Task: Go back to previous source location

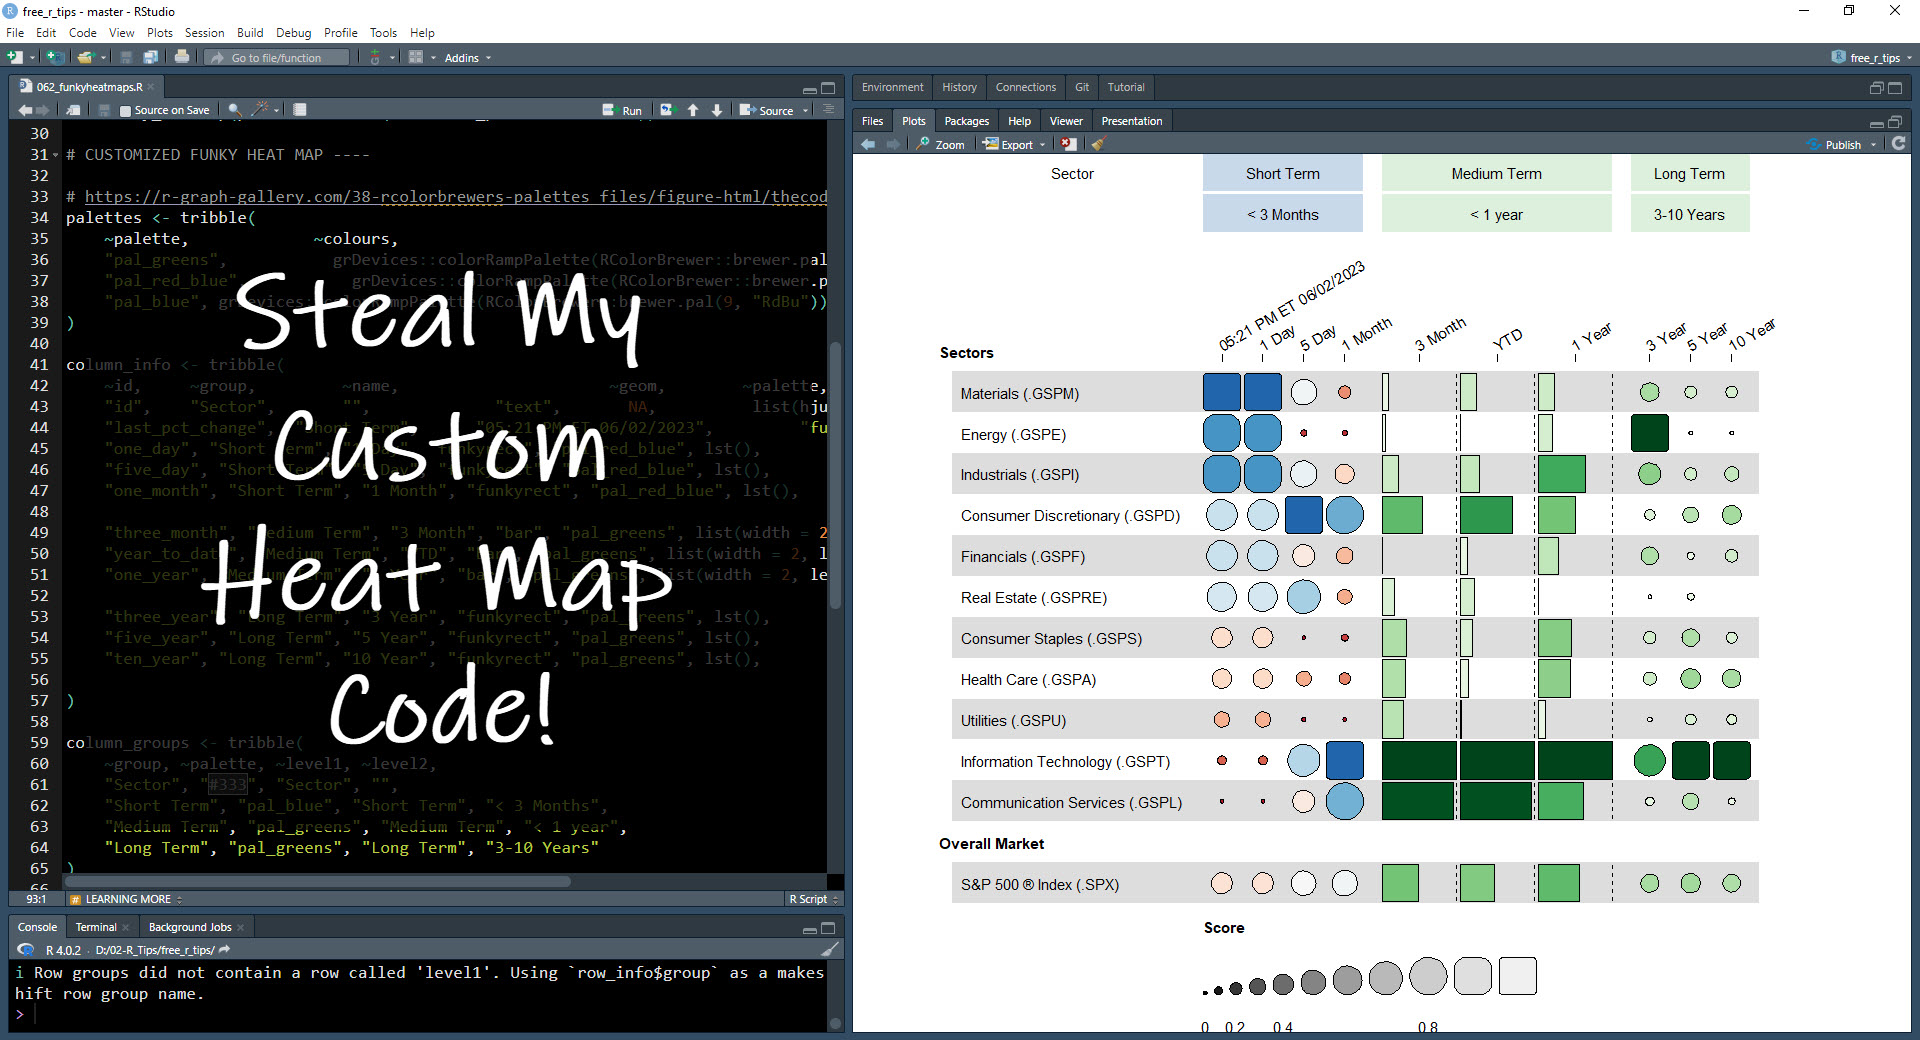Action: [x=25, y=110]
